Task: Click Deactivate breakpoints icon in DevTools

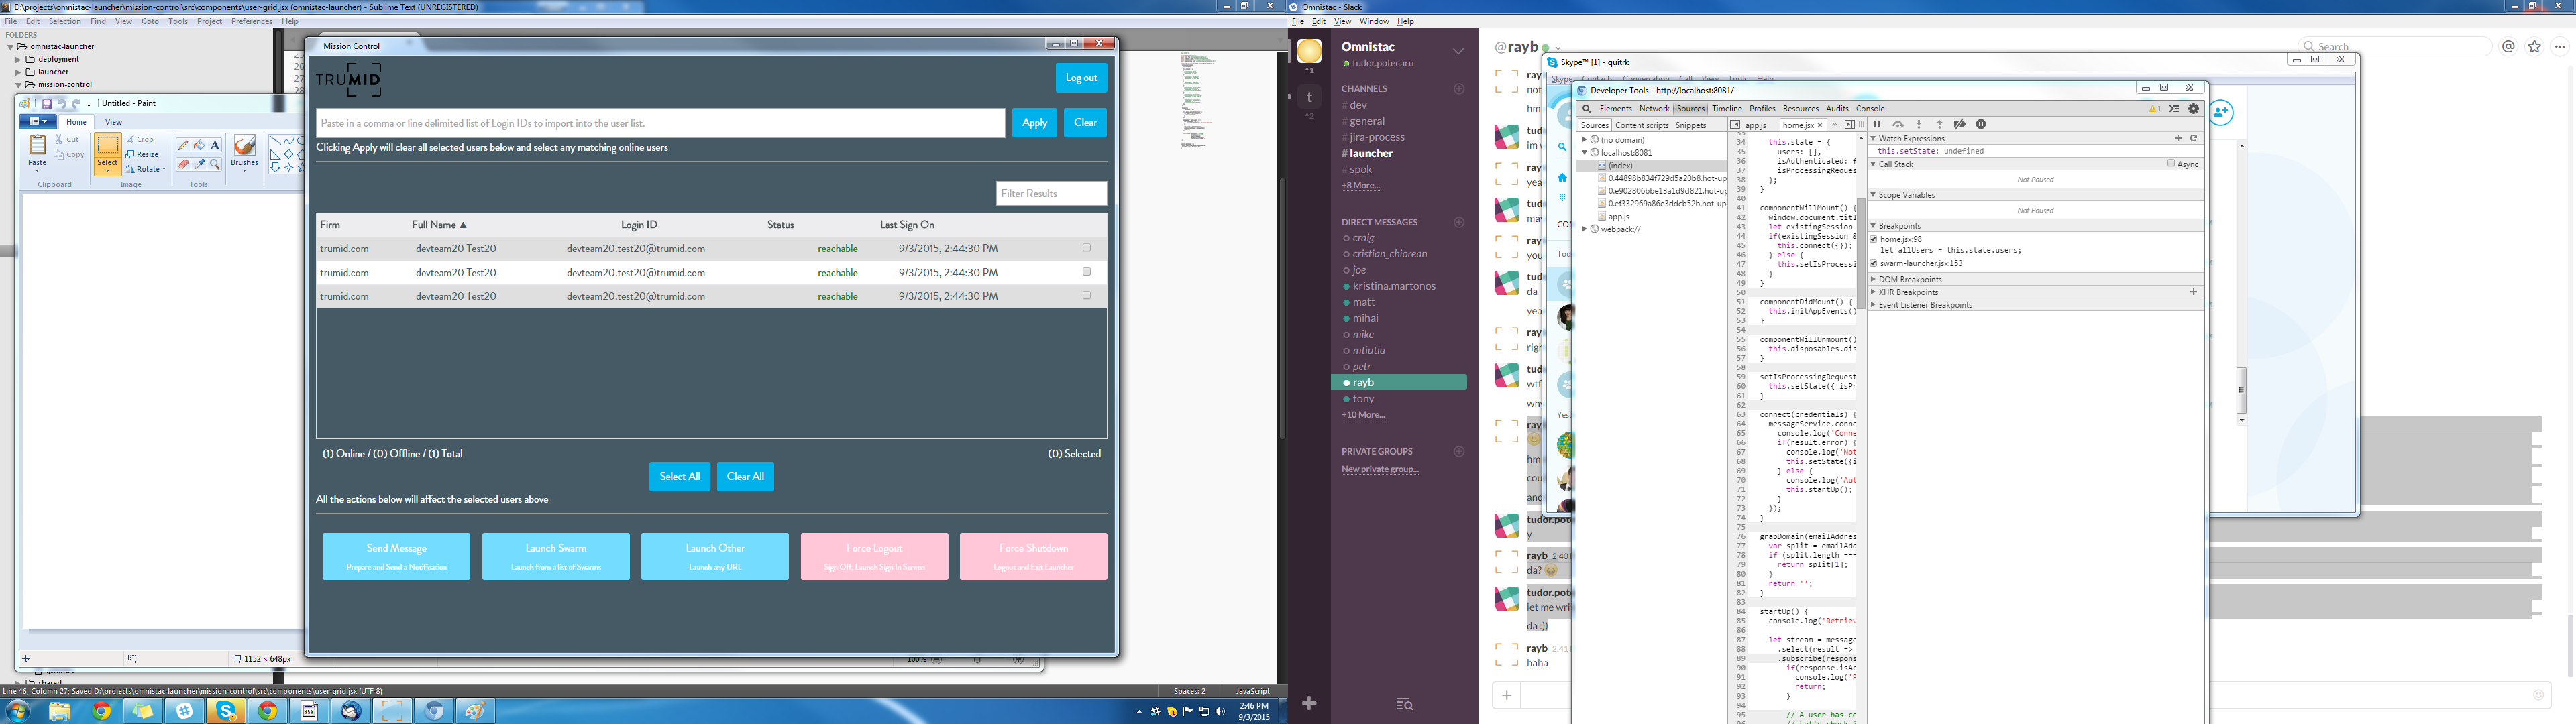Action: 1960,124
